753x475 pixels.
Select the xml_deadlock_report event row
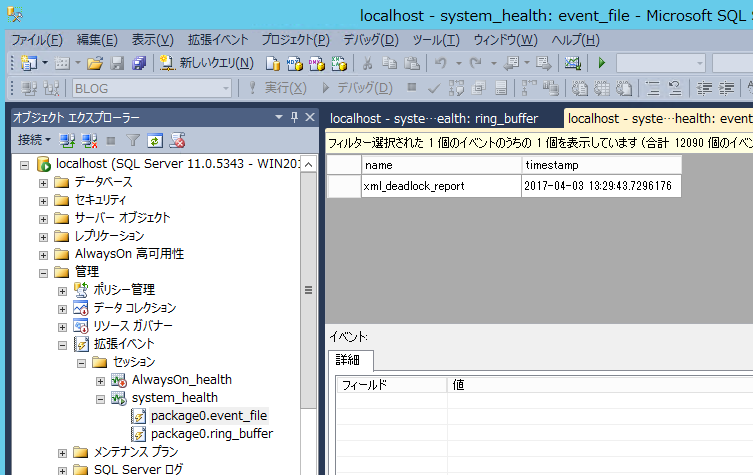pos(504,186)
